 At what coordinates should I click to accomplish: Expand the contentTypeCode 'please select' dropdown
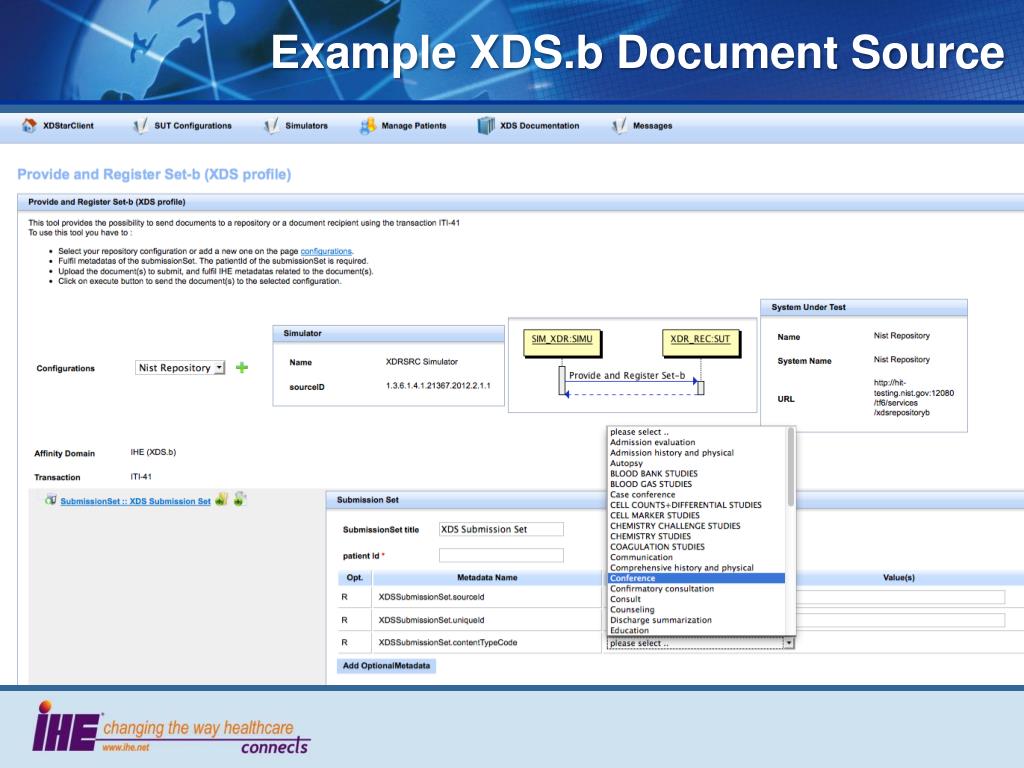coord(700,643)
